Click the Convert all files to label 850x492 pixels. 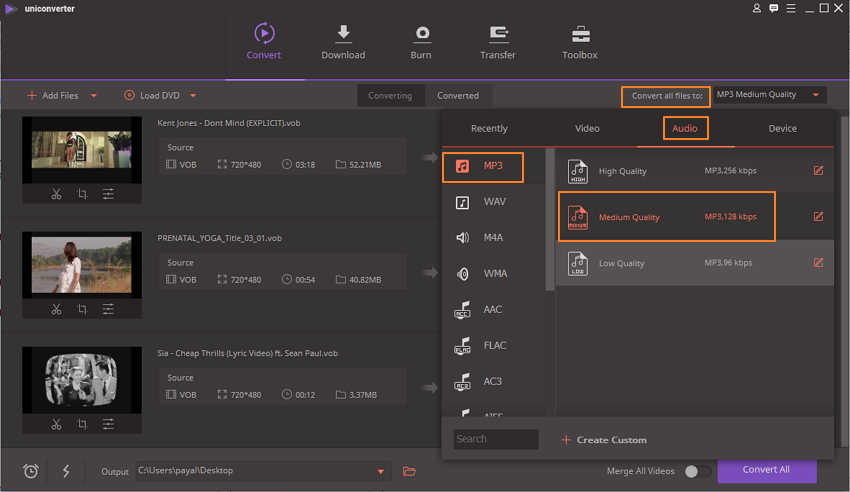[666, 96]
